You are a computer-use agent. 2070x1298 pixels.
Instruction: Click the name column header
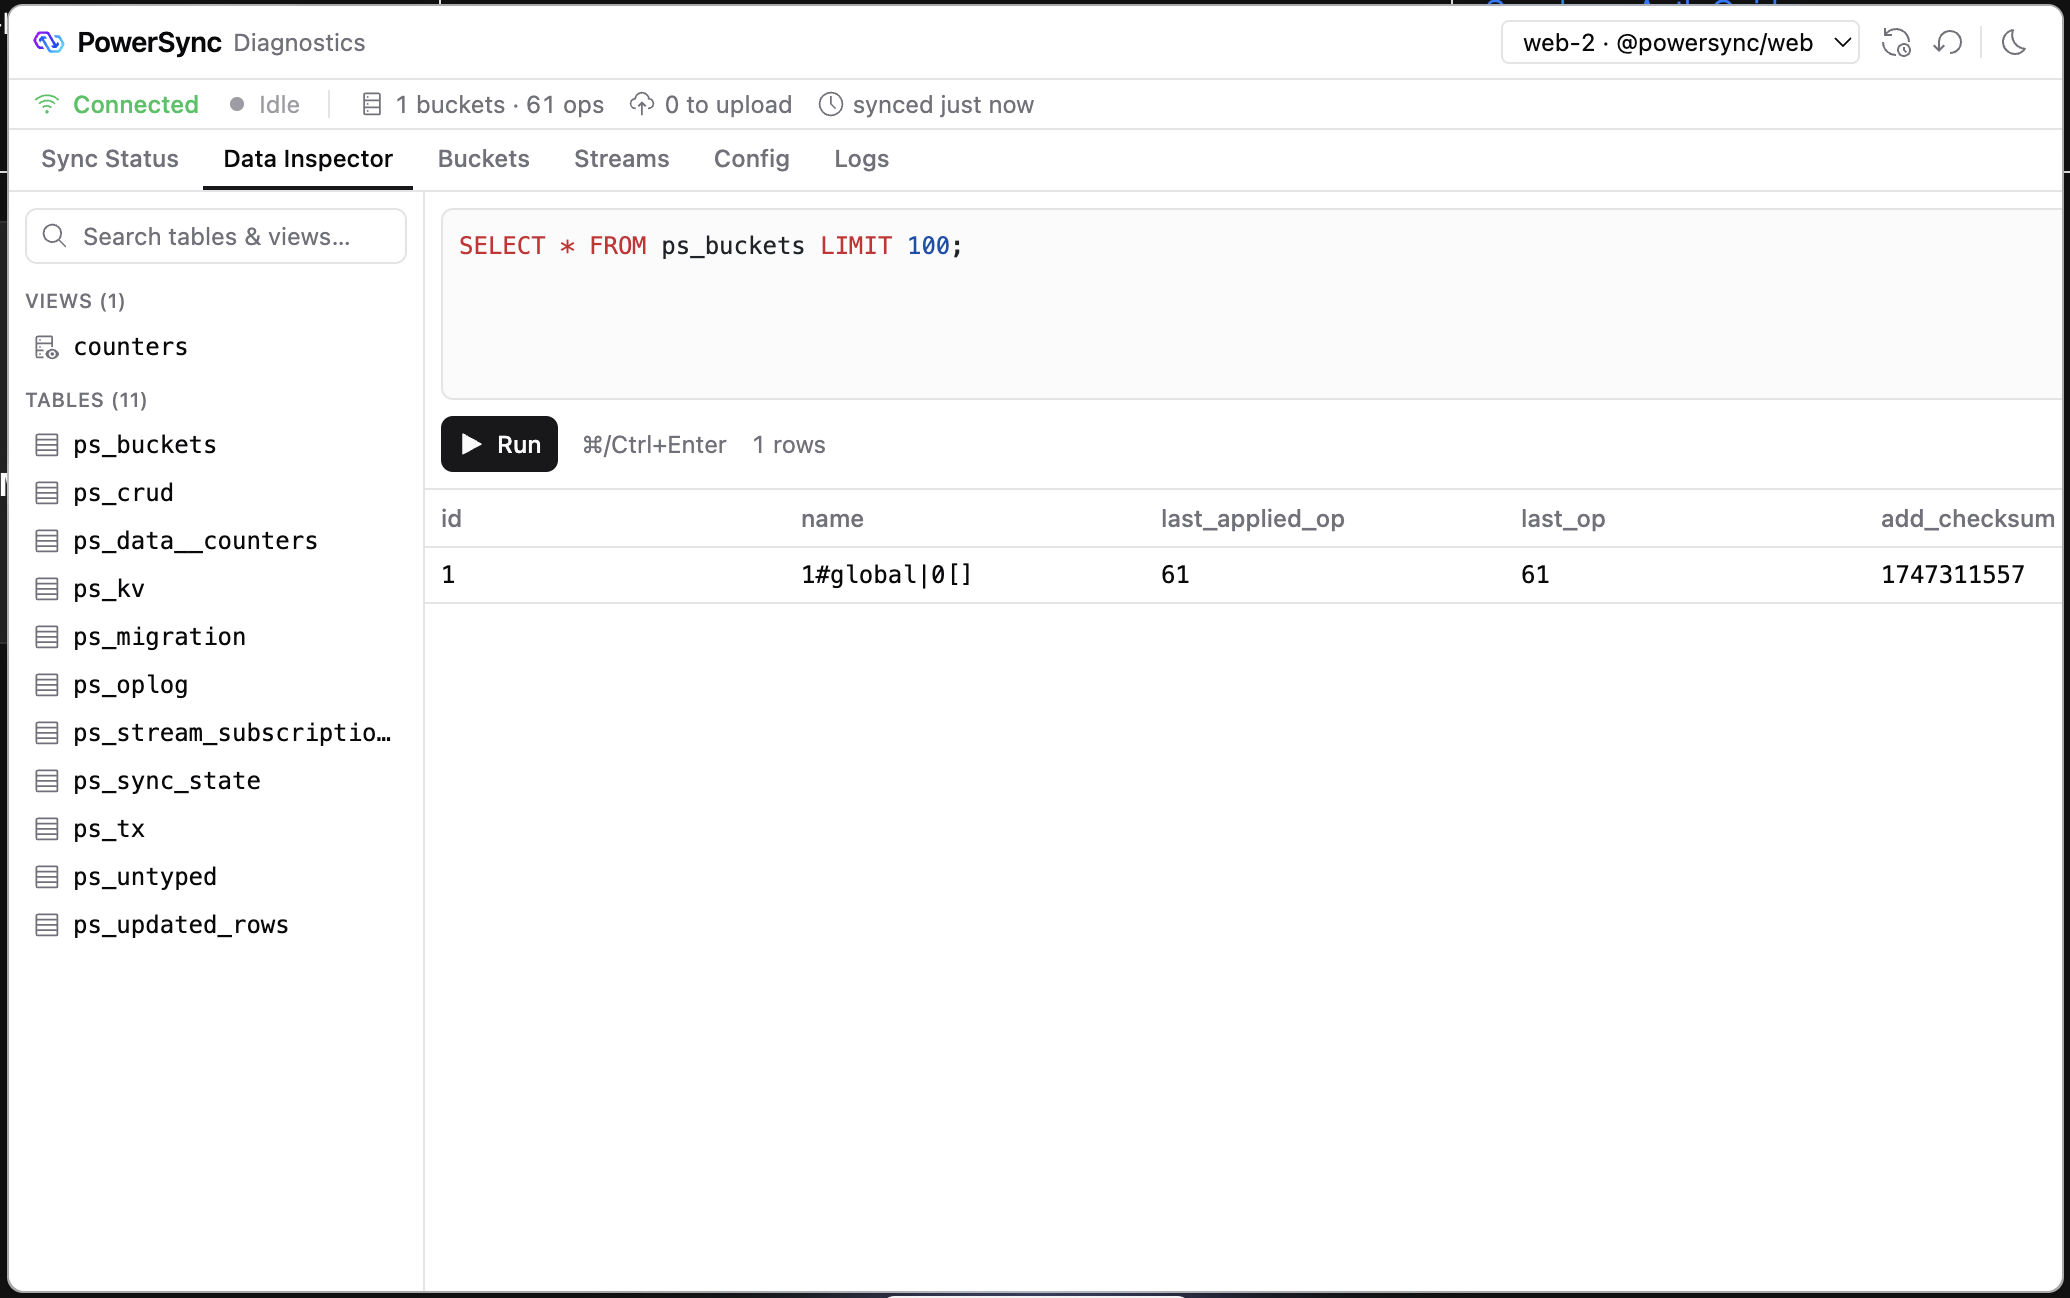(832, 518)
